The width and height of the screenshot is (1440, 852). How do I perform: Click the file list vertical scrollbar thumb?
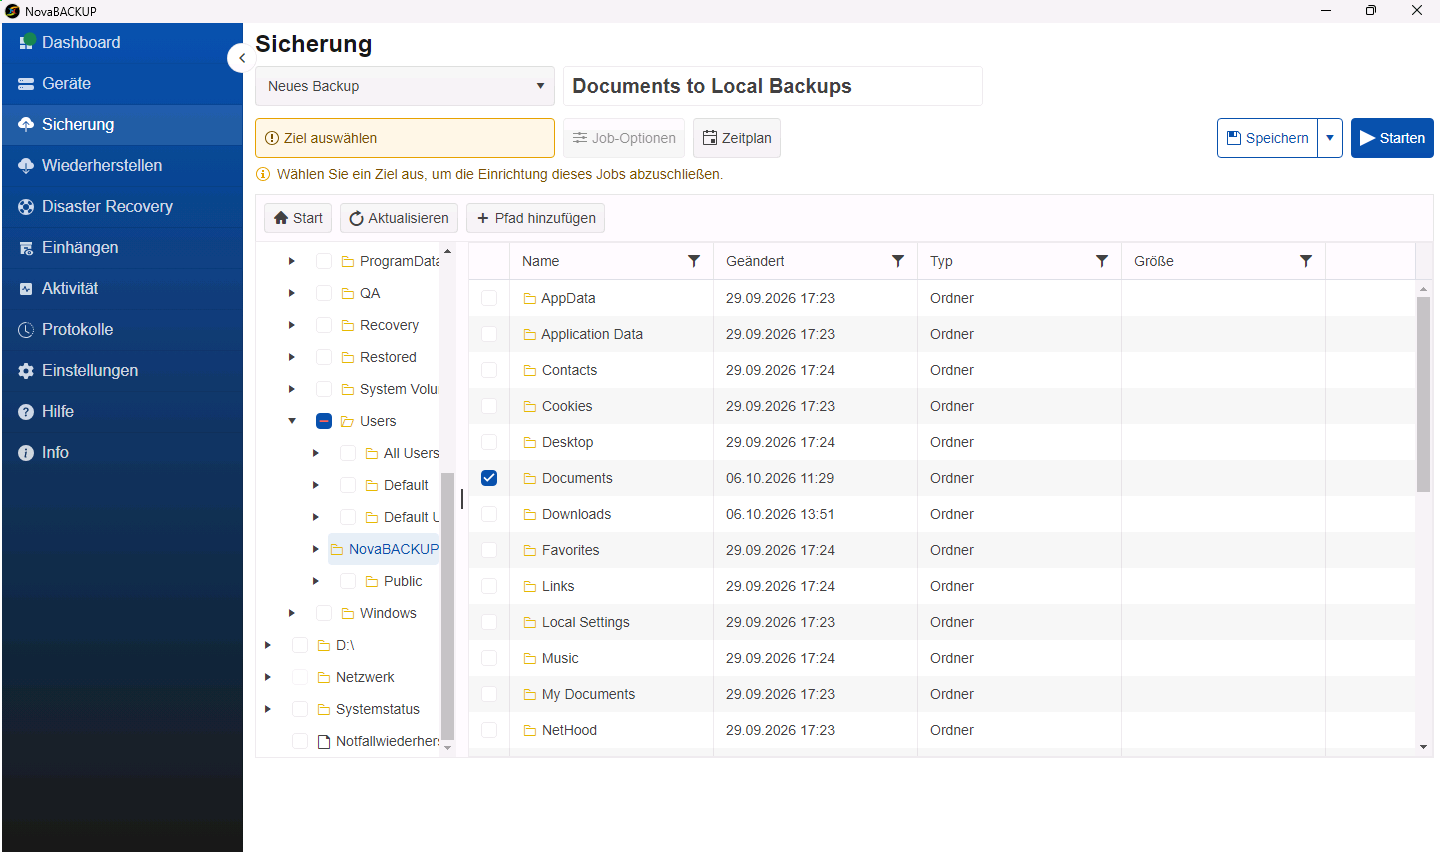pos(1423,394)
